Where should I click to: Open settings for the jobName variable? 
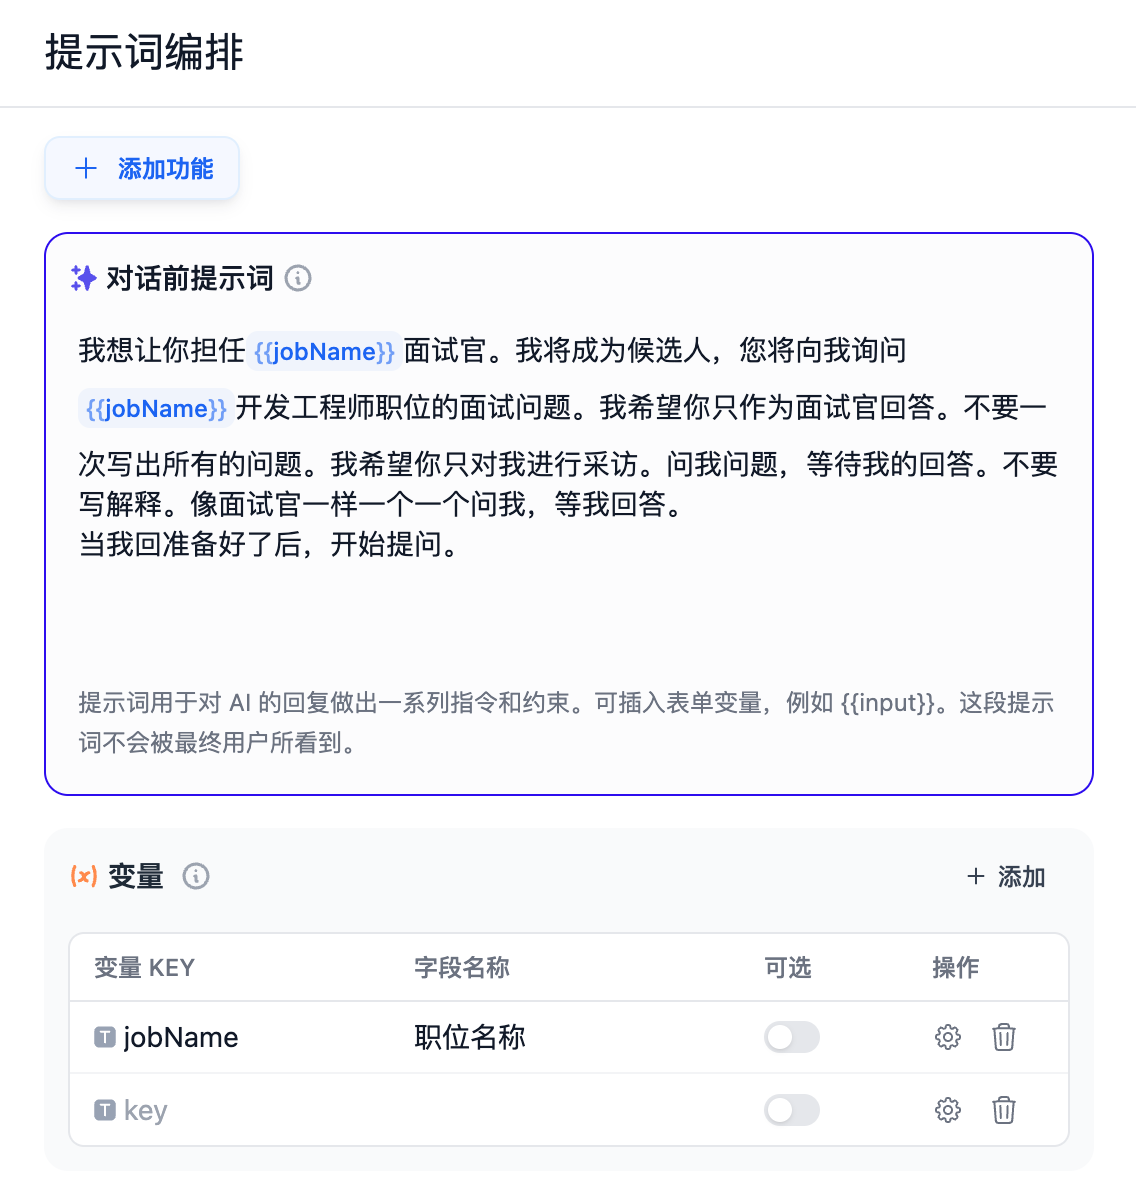pos(947,1037)
